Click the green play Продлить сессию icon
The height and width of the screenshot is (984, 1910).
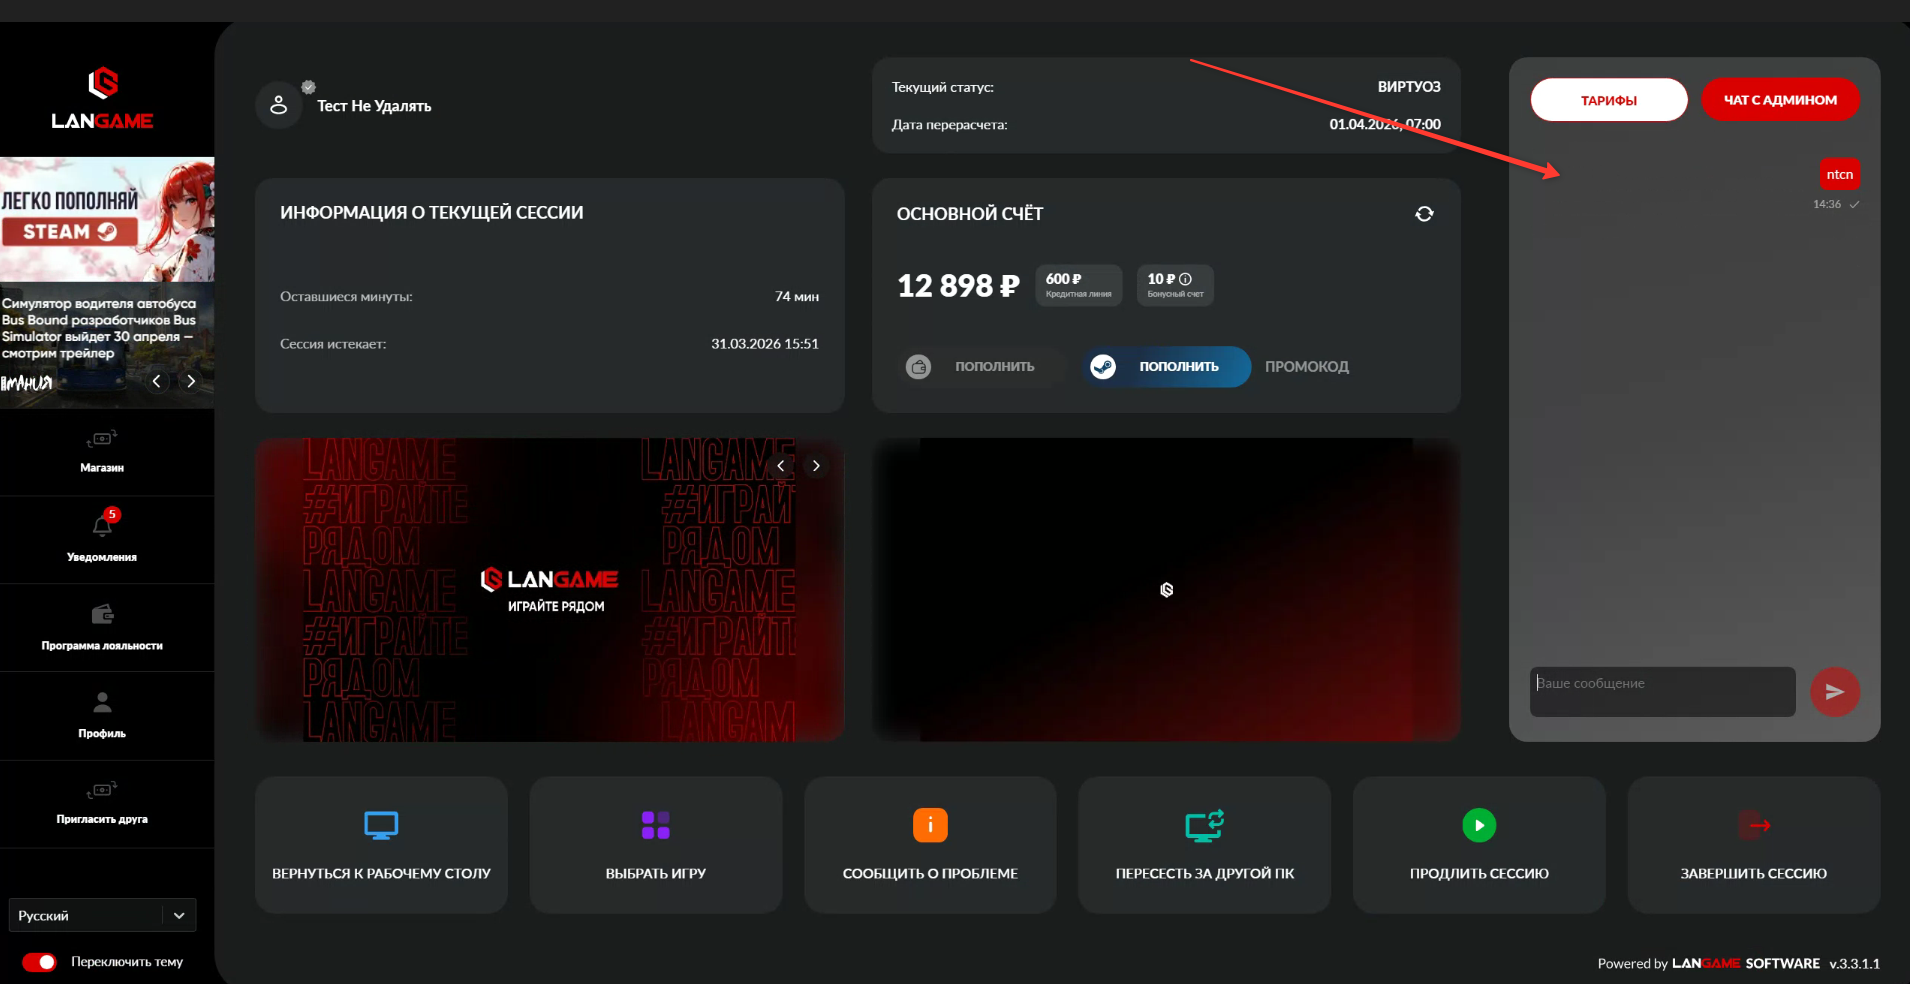[x=1479, y=825]
